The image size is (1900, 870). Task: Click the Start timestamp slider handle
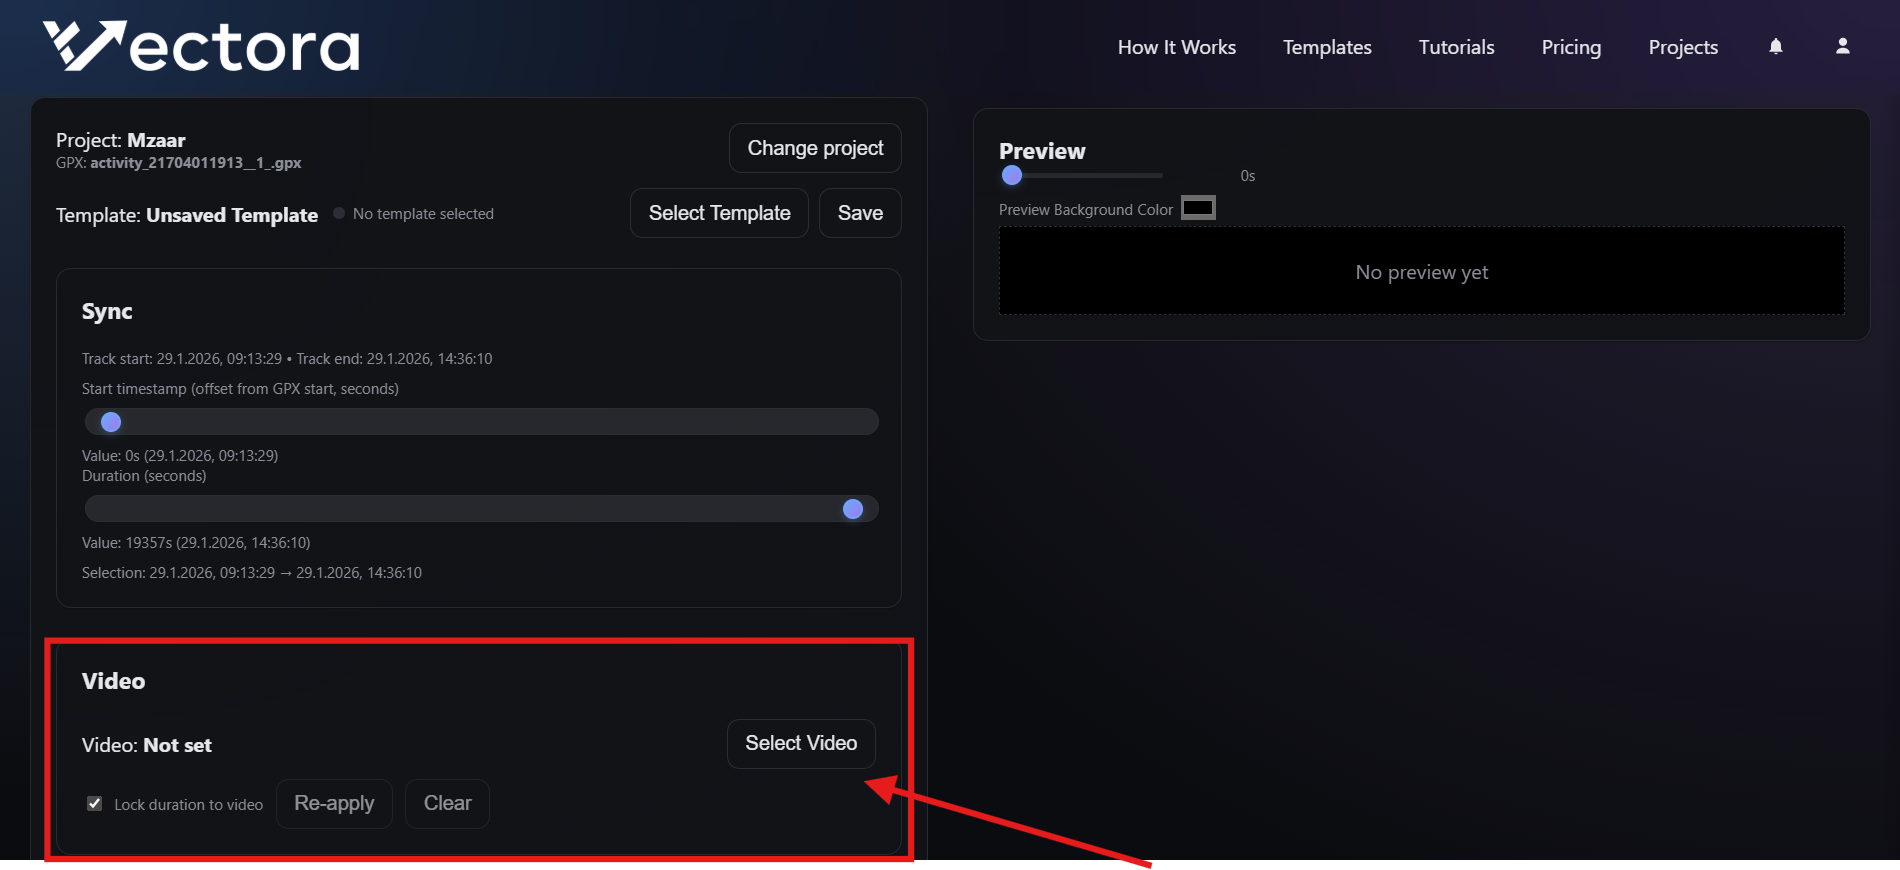pyautogui.click(x=111, y=422)
